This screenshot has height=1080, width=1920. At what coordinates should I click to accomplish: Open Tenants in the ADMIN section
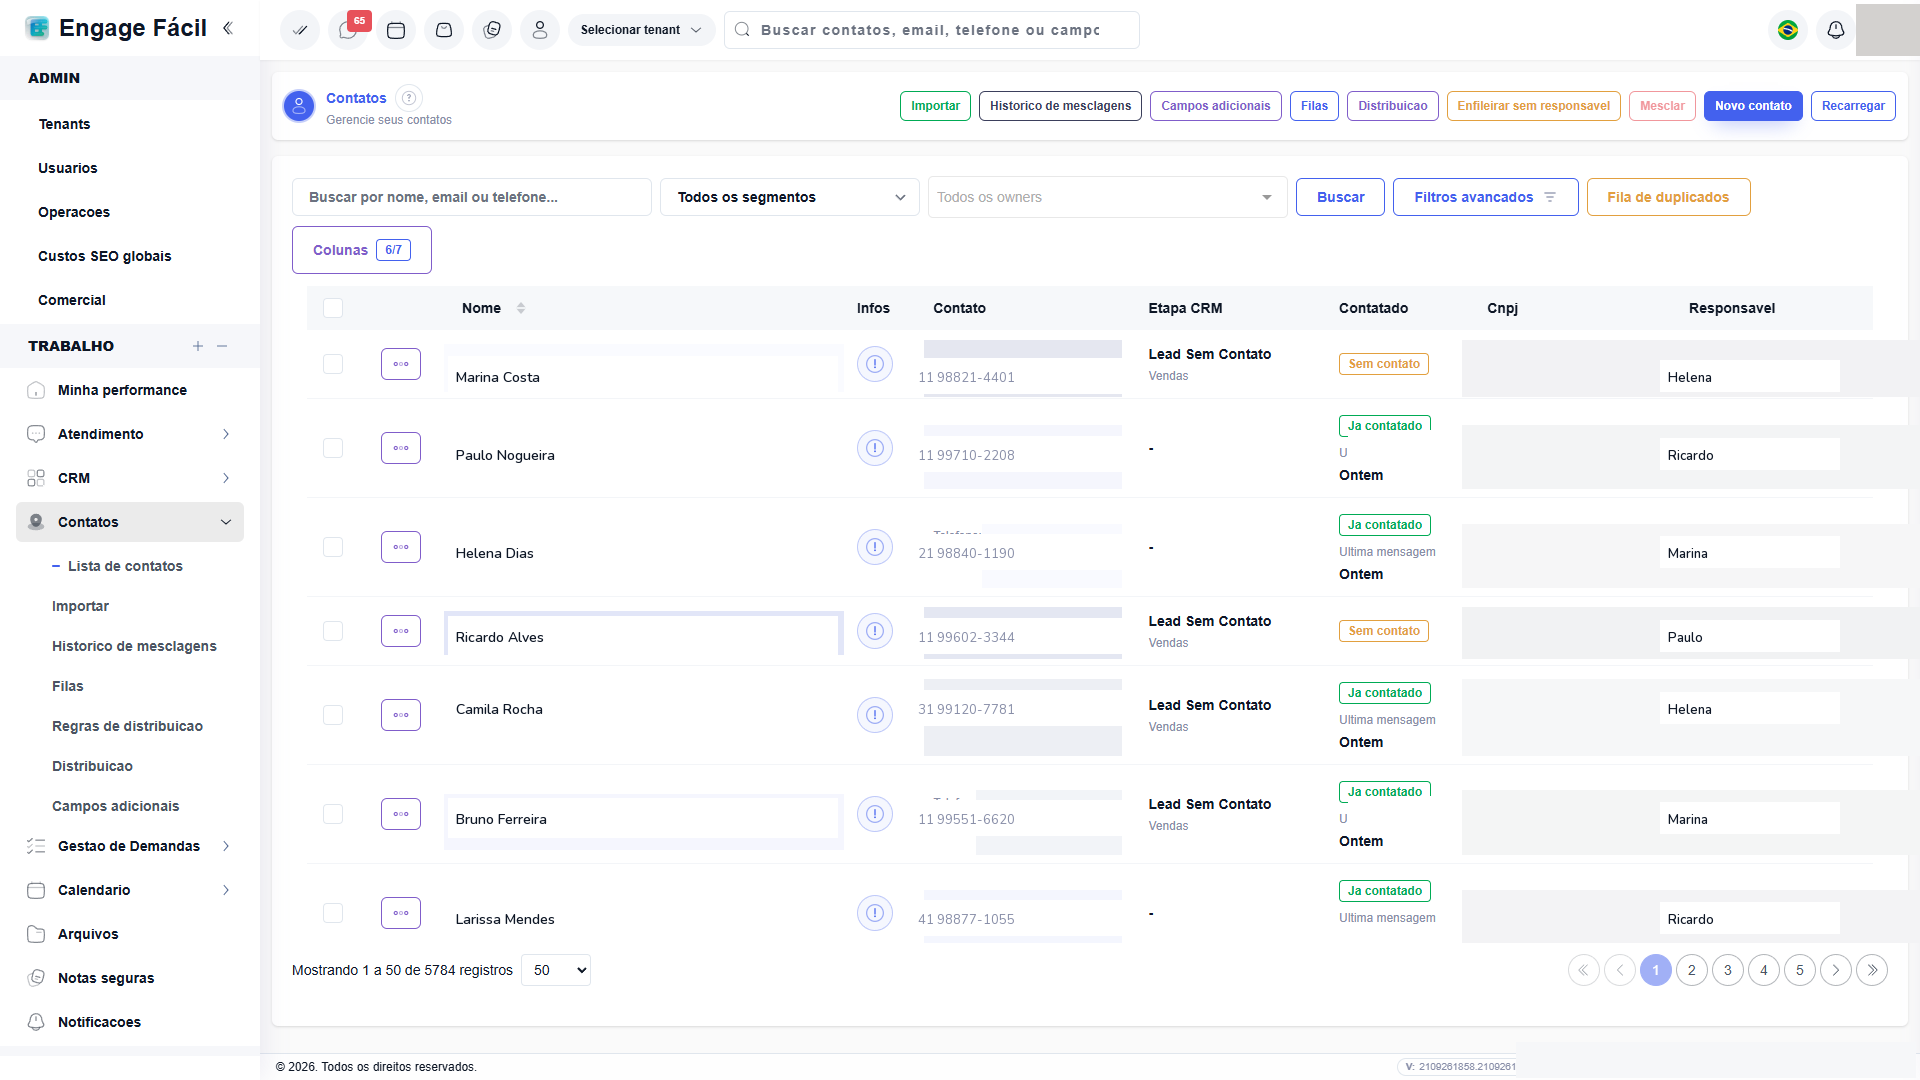[64, 124]
